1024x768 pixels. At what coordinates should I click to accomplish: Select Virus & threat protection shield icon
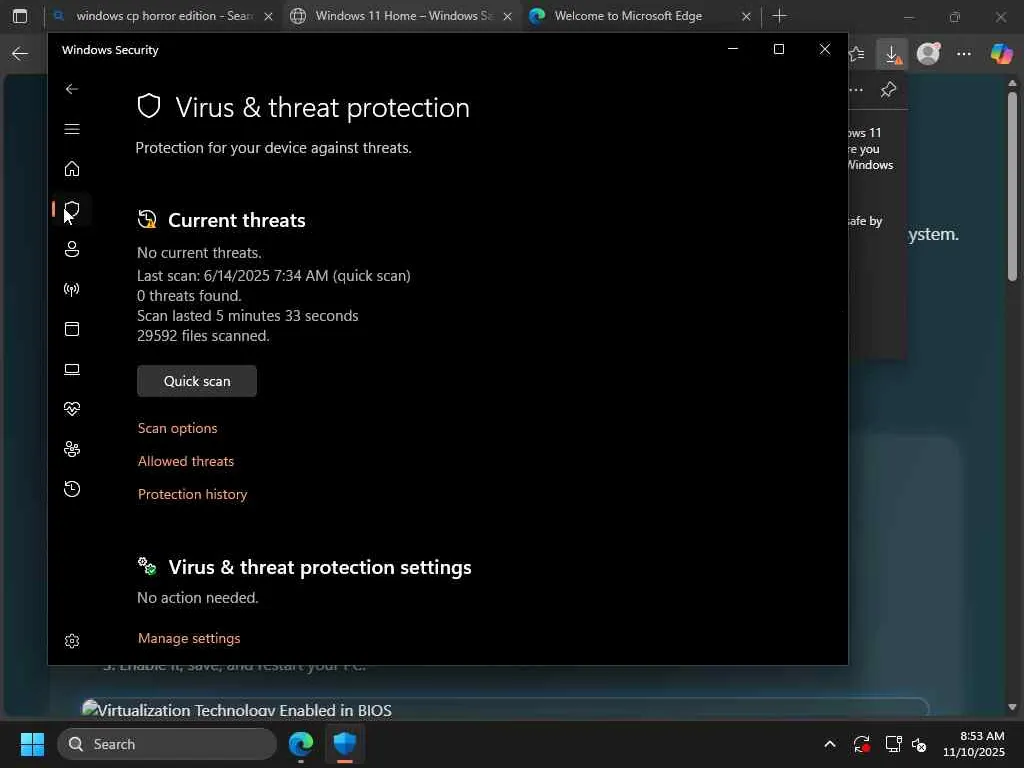(72, 209)
